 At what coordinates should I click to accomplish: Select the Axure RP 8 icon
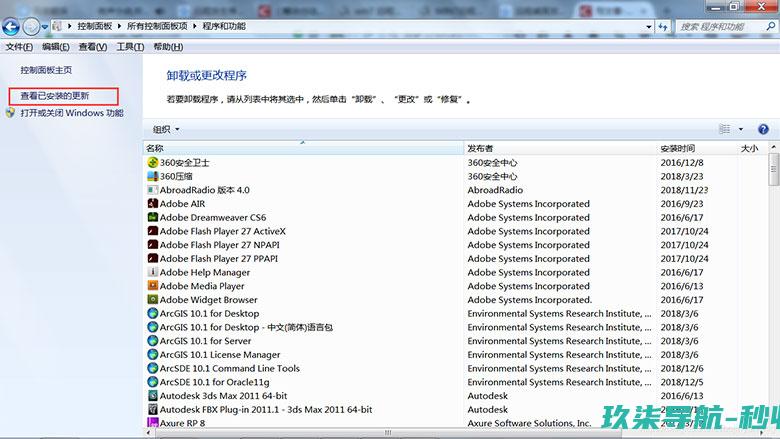tap(153, 423)
